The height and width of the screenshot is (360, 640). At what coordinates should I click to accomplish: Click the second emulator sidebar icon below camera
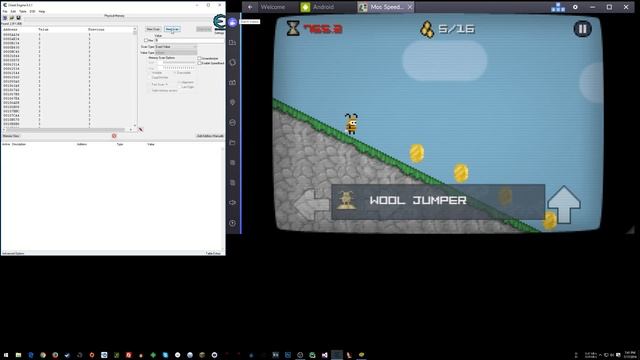coord(233,42)
